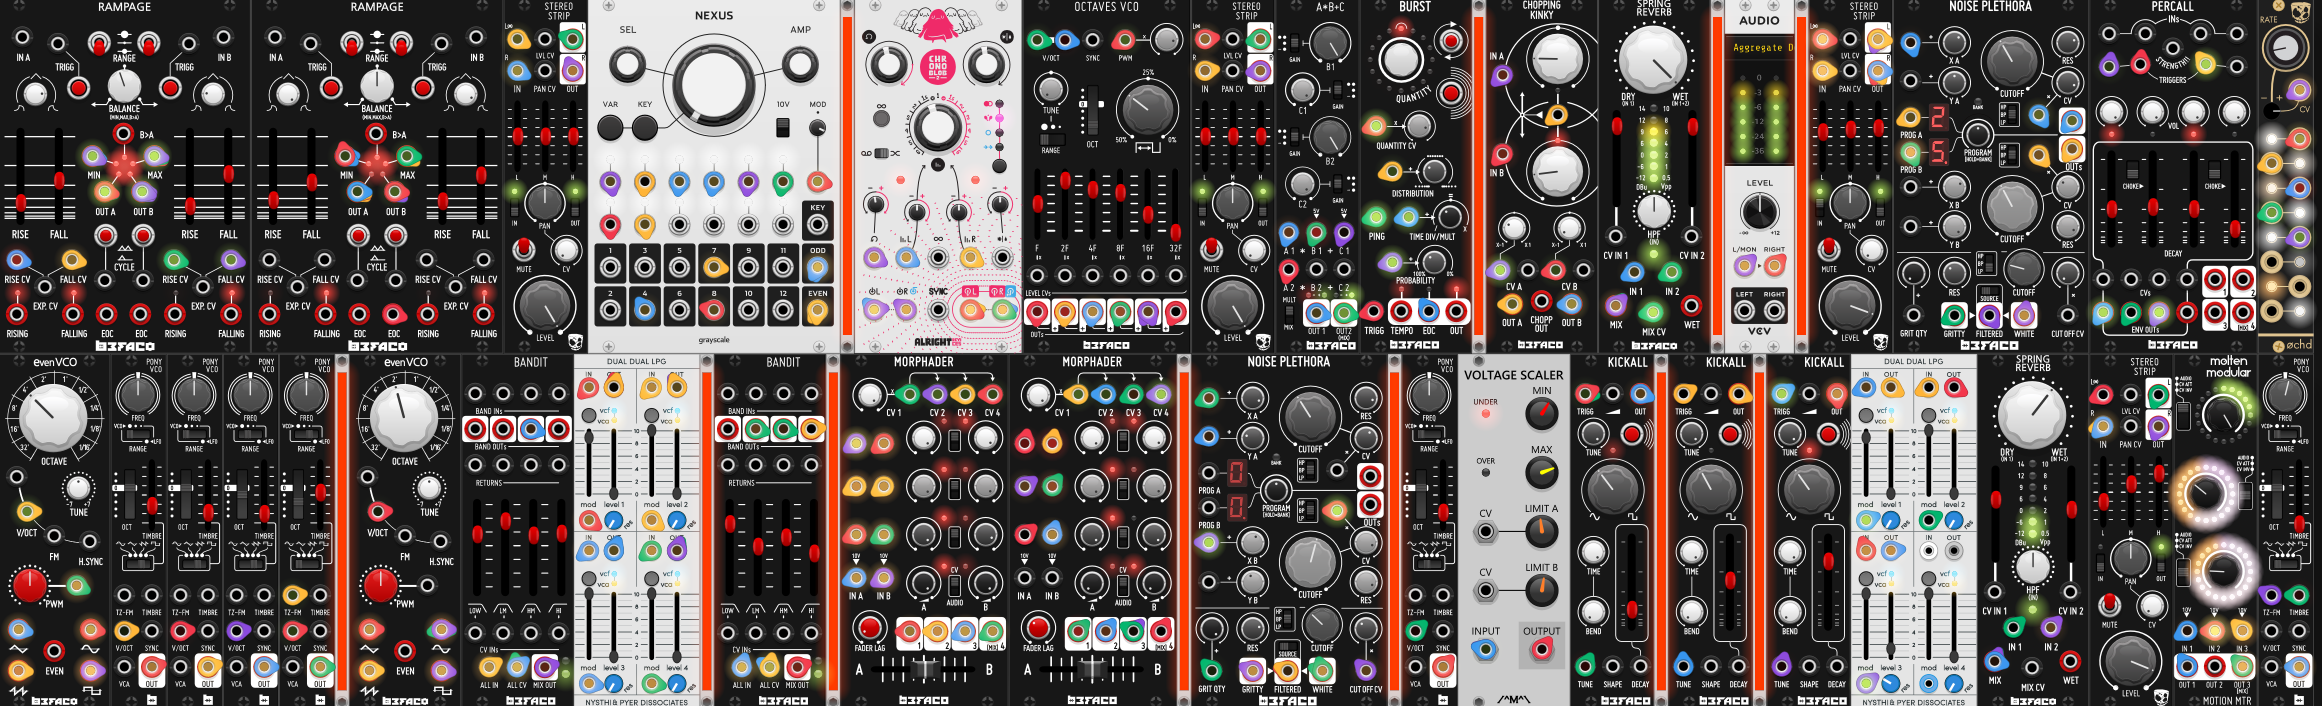Click the LIMIT B knob on Voltage Scaler
The image size is (2322, 706).
1542,591
